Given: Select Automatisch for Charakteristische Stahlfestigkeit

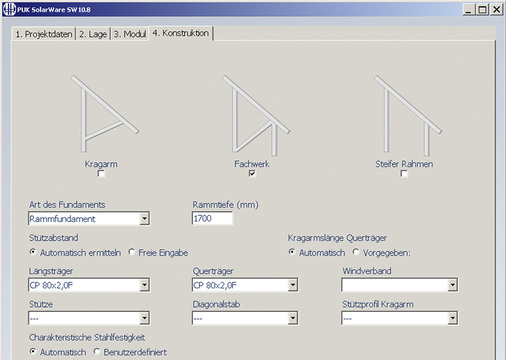Looking at the screenshot, I should pyautogui.click(x=33, y=351).
